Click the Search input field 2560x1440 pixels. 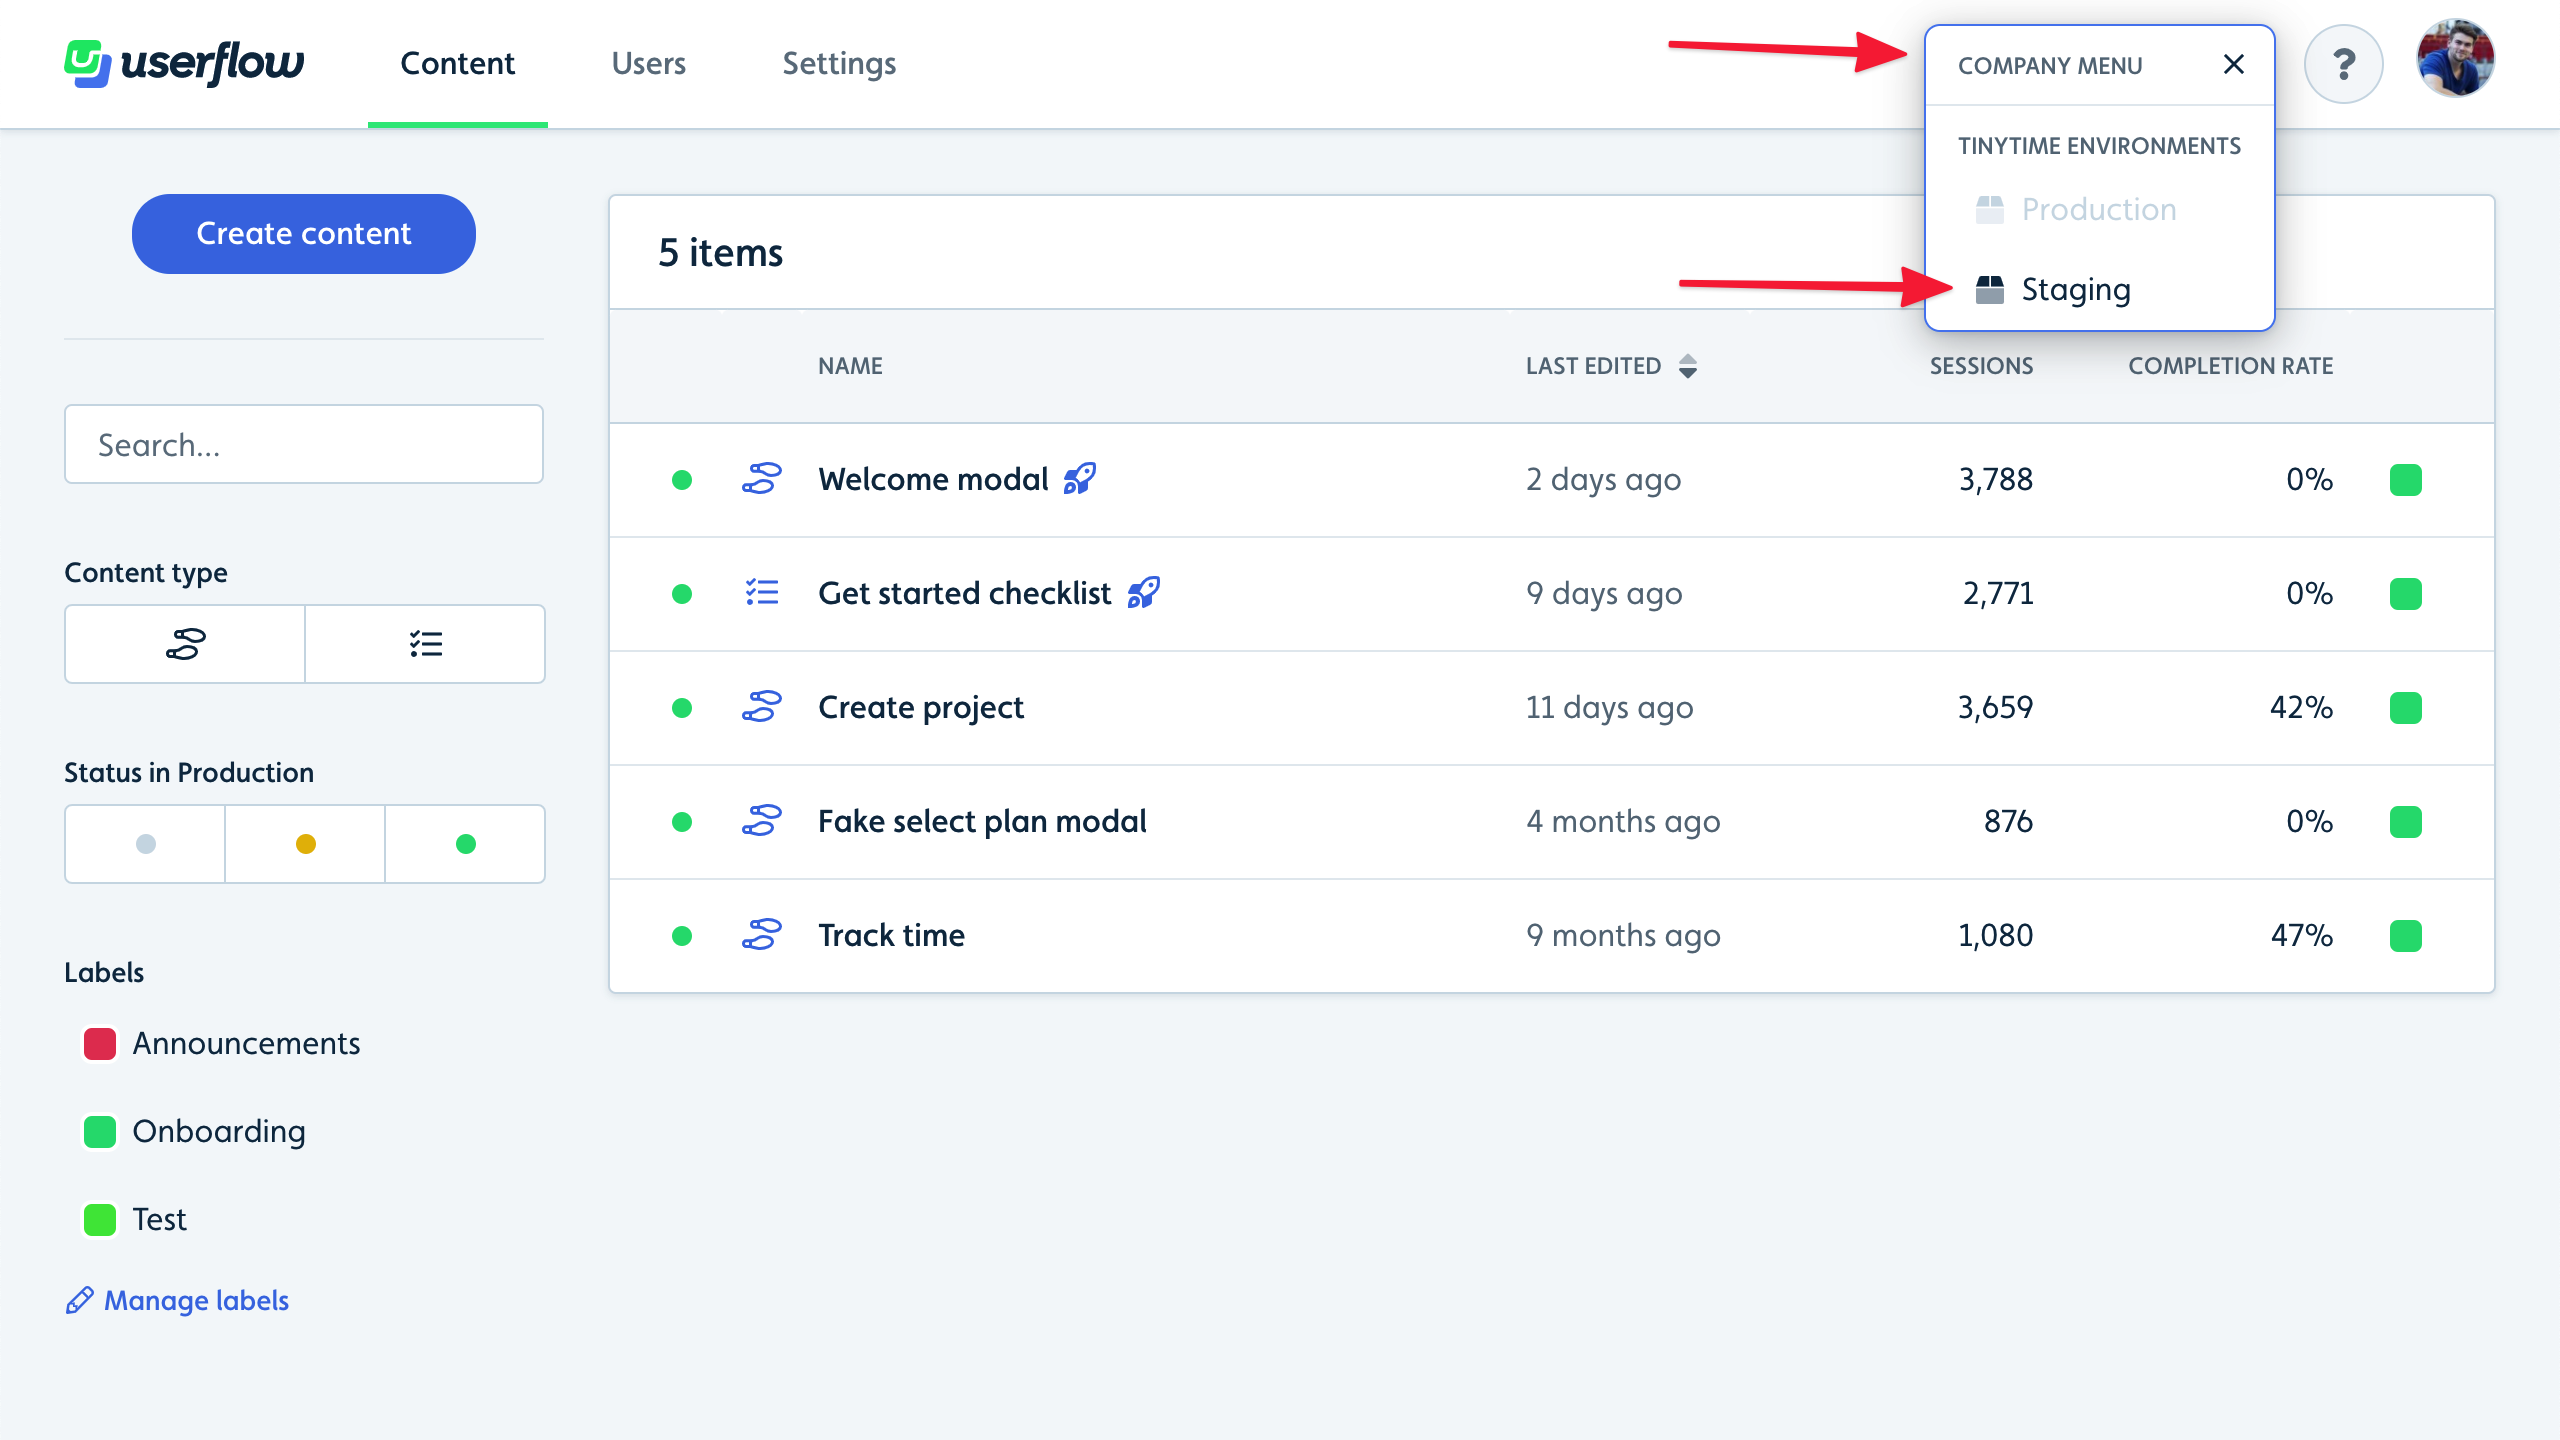304,443
